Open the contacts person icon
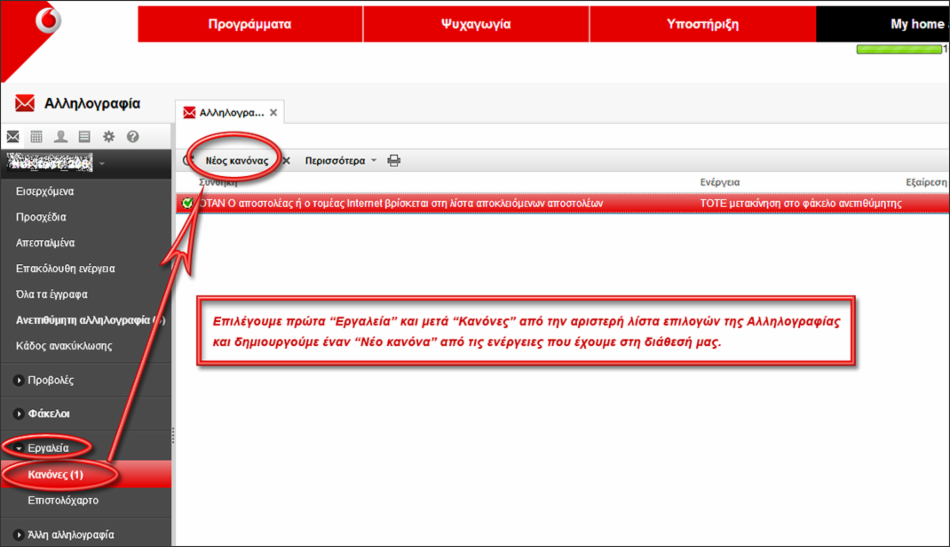This screenshot has height=547, width=950. [61, 136]
